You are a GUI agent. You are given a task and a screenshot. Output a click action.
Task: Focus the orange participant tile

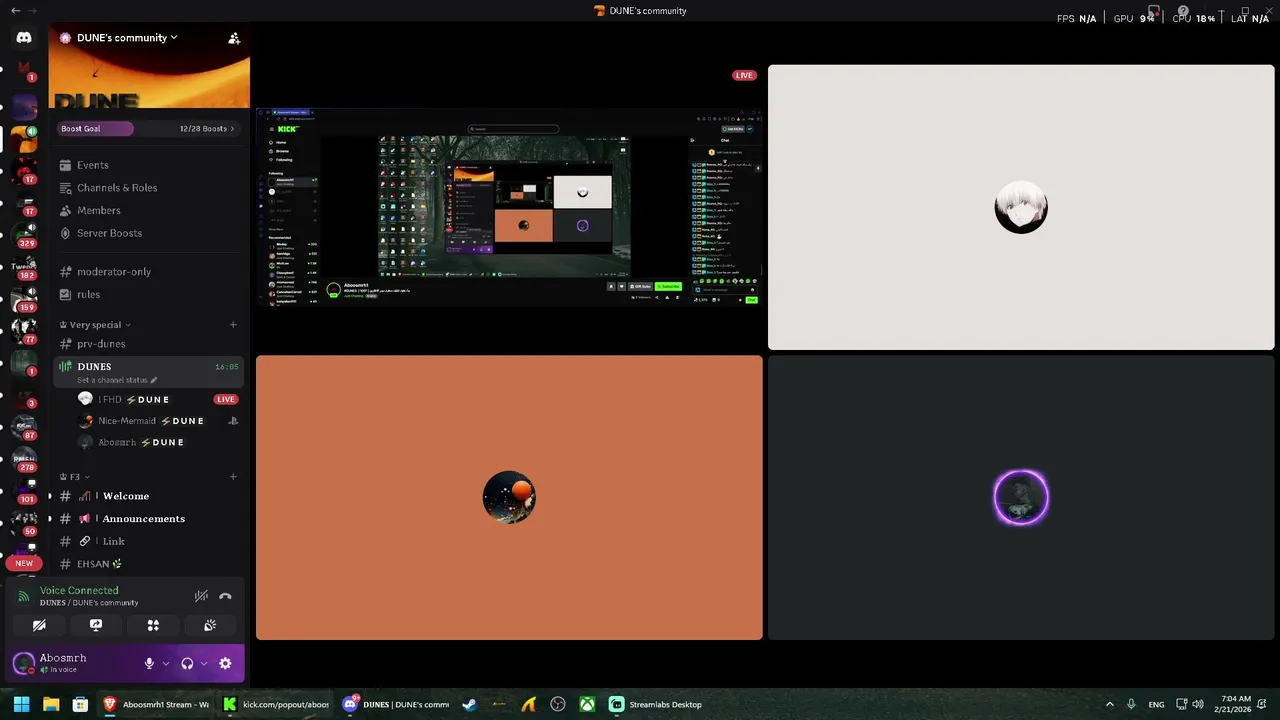(x=509, y=497)
